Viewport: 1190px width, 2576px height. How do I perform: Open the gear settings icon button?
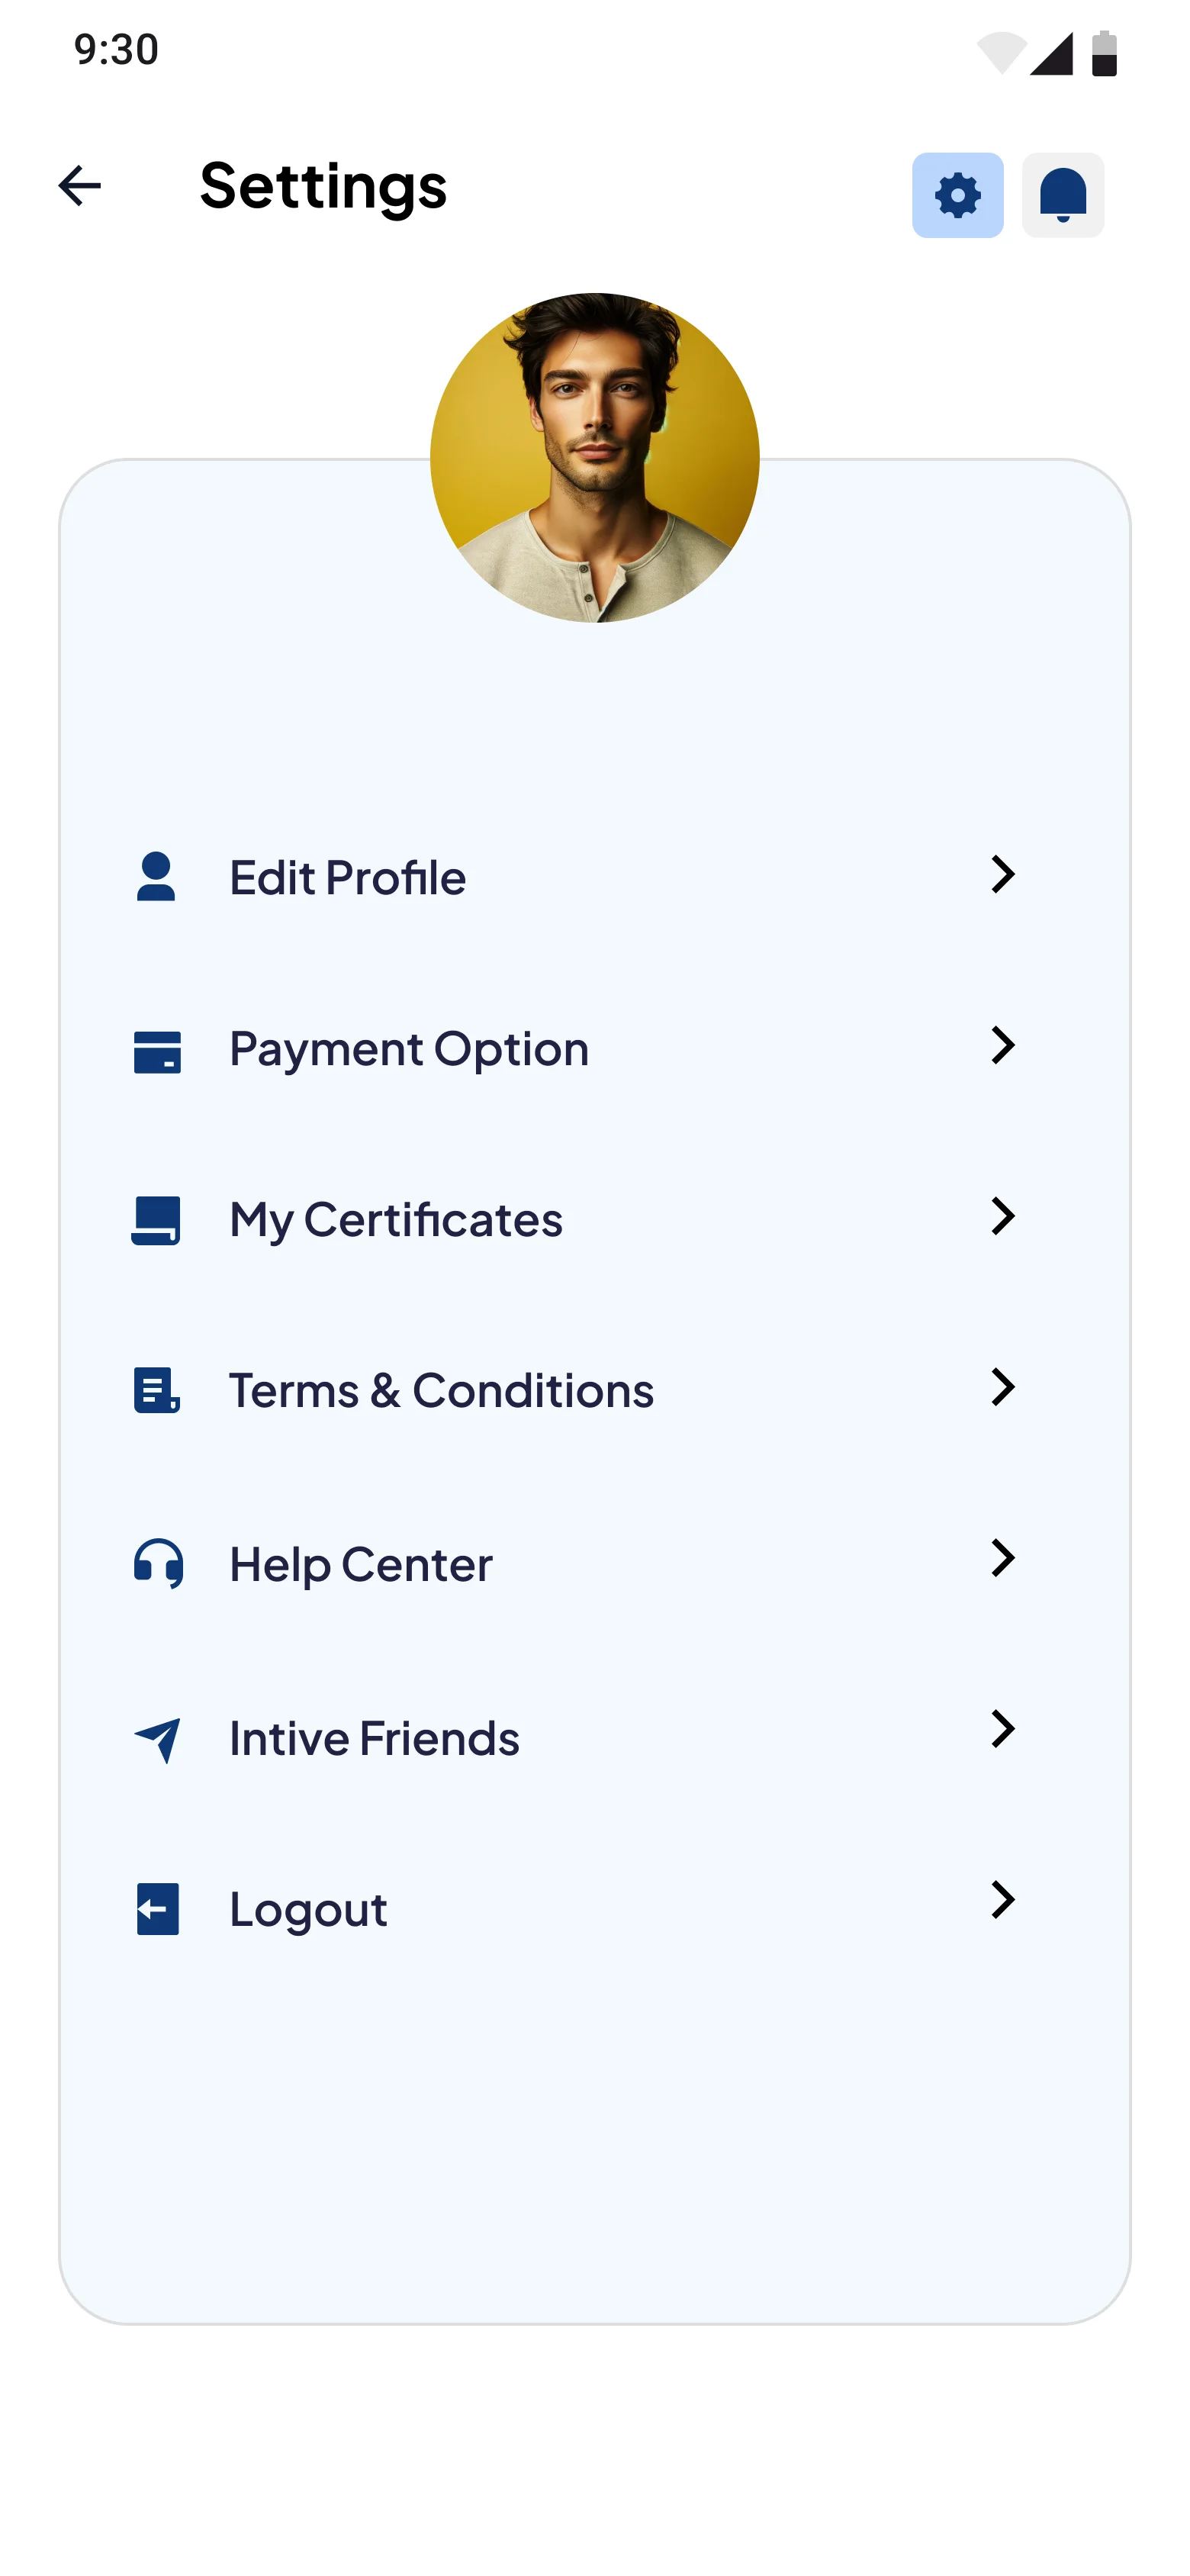click(957, 195)
